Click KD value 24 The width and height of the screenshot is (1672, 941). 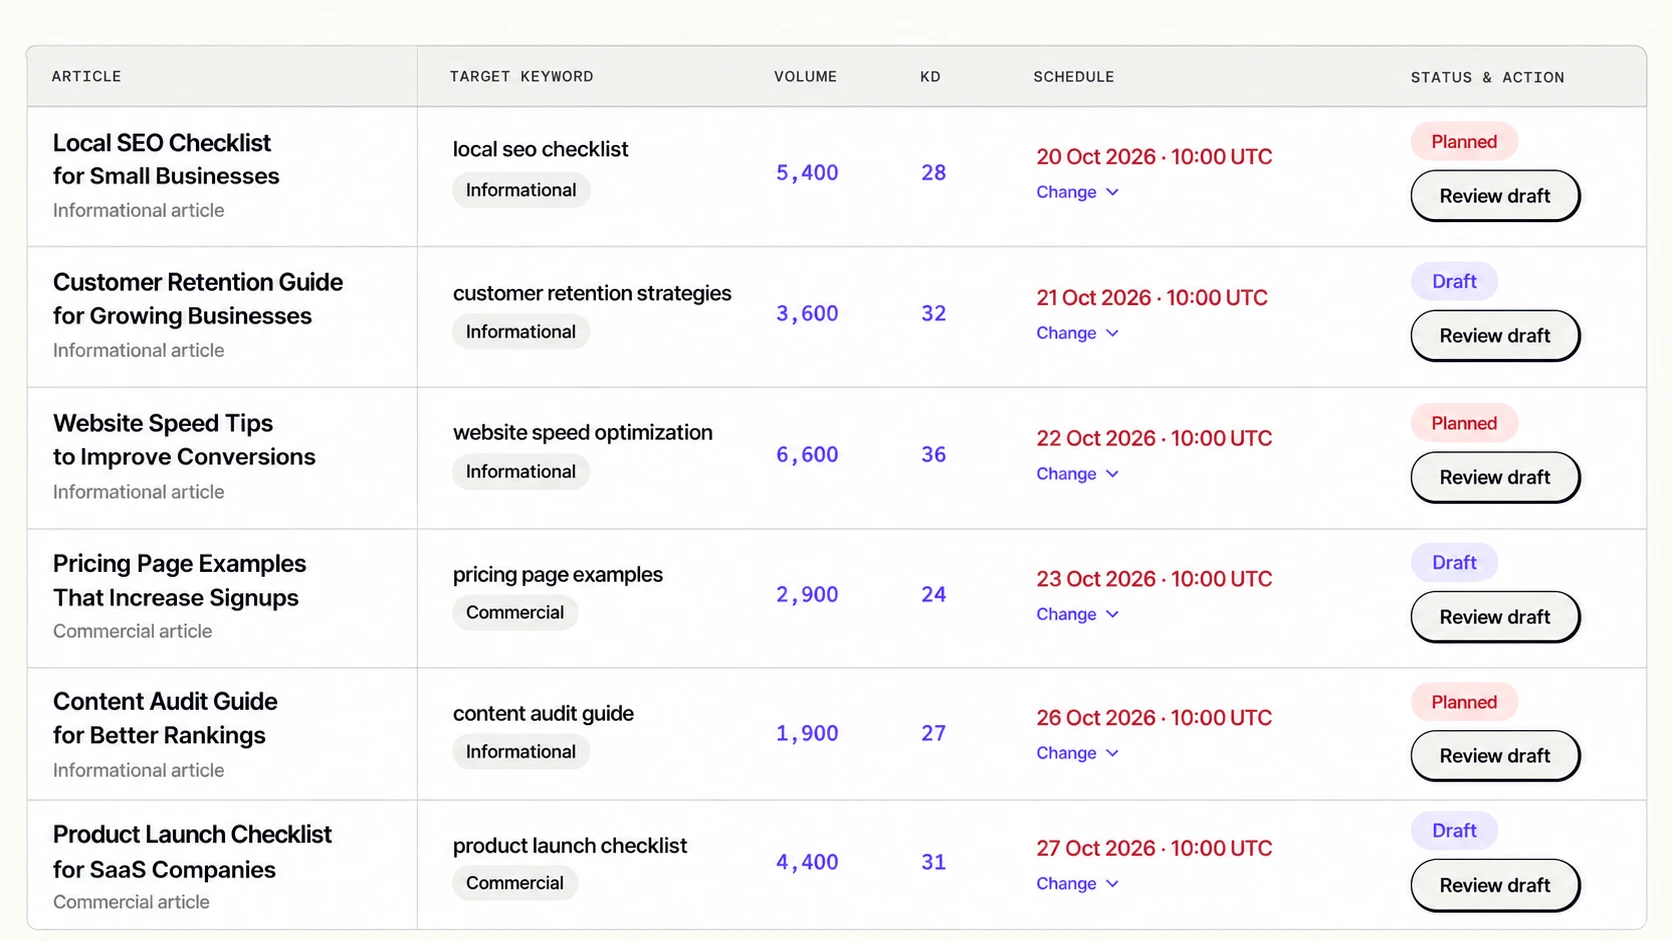[933, 594]
